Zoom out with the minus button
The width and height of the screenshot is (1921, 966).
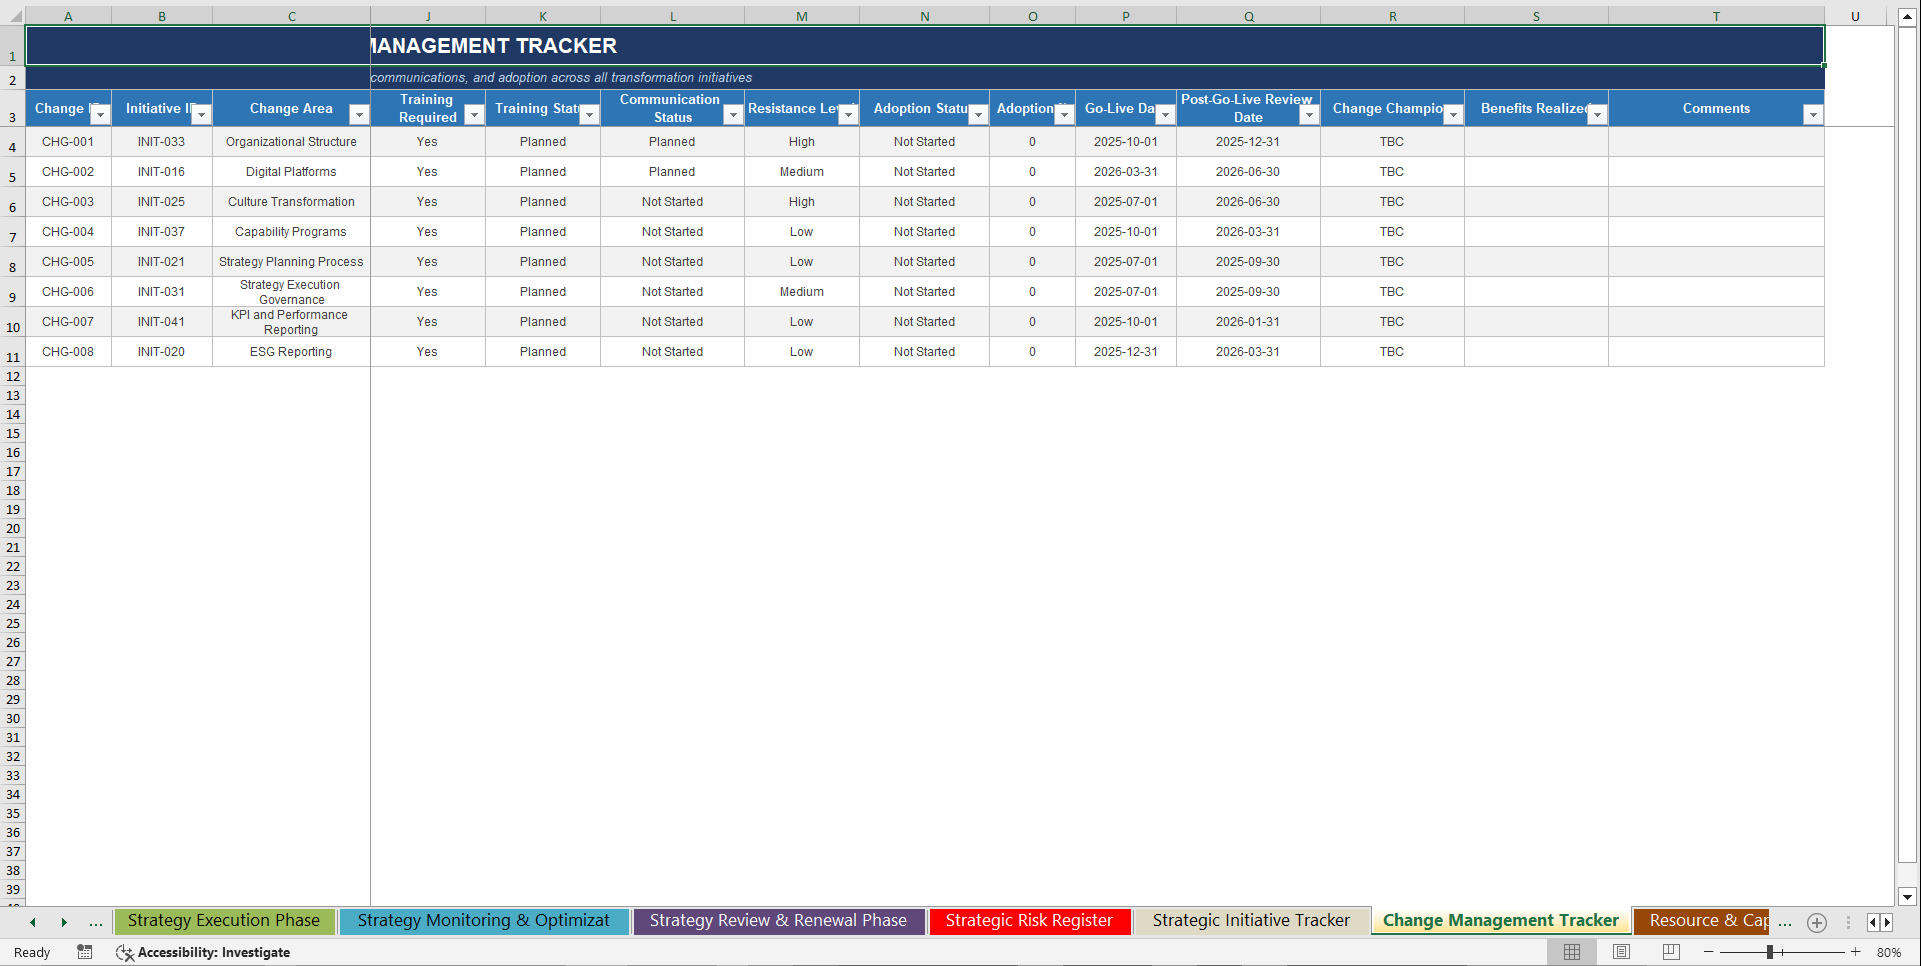(1708, 952)
